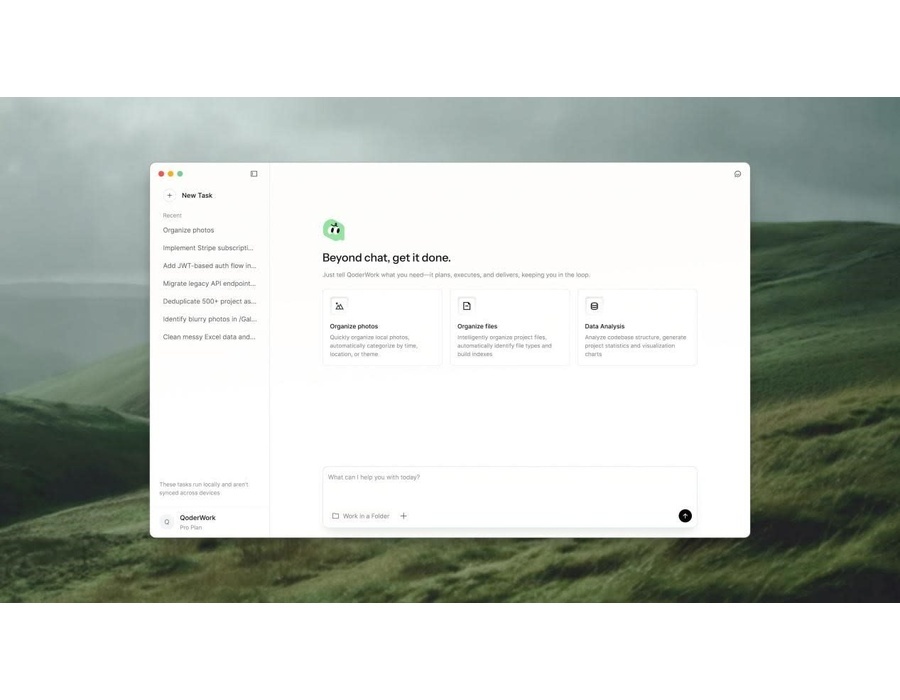The height and width of the screenshot is (700, 900).
Task: Open recent task 'Organize photos'
Action: [x=189, y=230]
